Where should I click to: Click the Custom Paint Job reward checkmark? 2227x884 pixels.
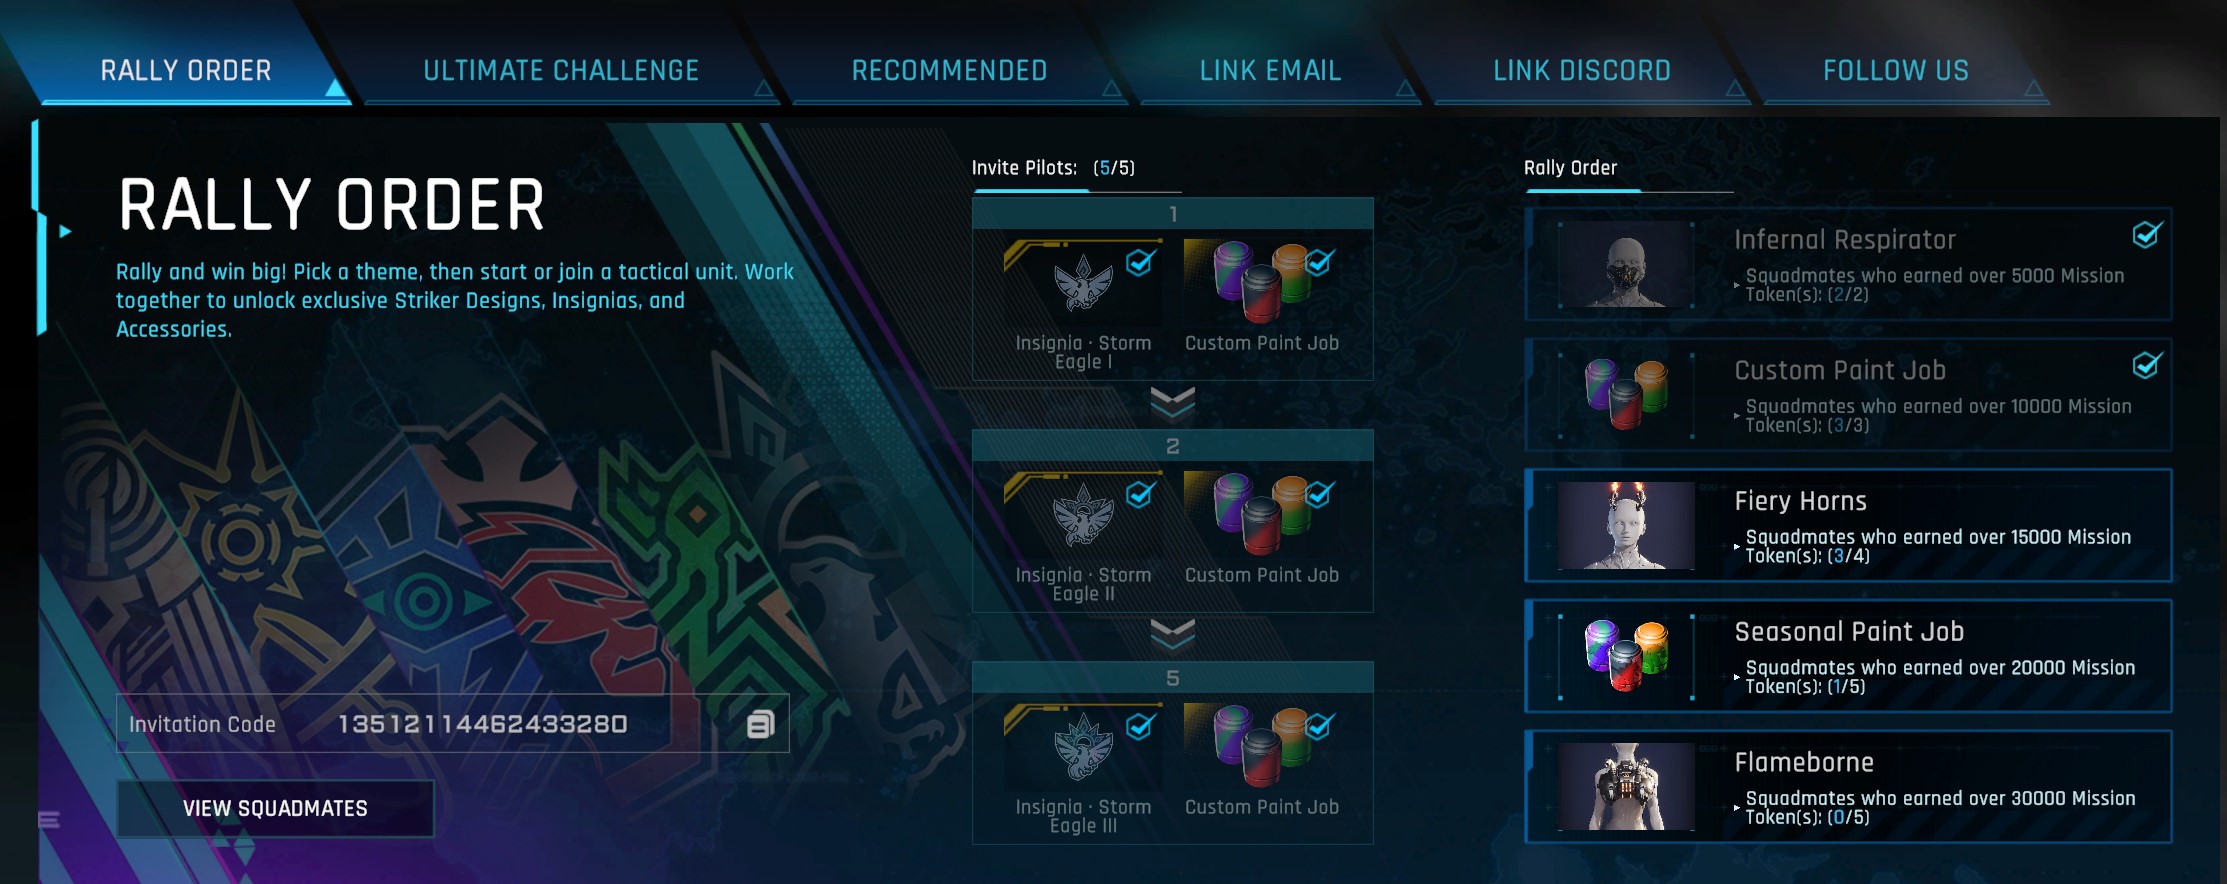pos(2146,366)
